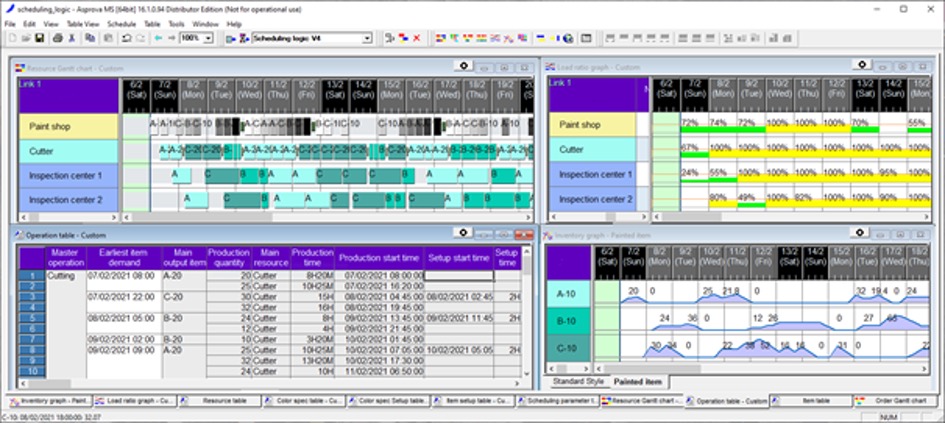Click the Cut scissors icon
Image resolution: width=945 pixels, height=424 pixels.
coord(73,38)
